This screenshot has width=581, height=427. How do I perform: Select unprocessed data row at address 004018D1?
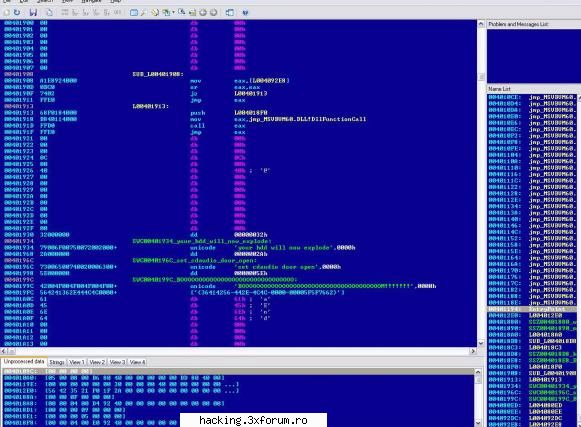(x=238, y=410)
